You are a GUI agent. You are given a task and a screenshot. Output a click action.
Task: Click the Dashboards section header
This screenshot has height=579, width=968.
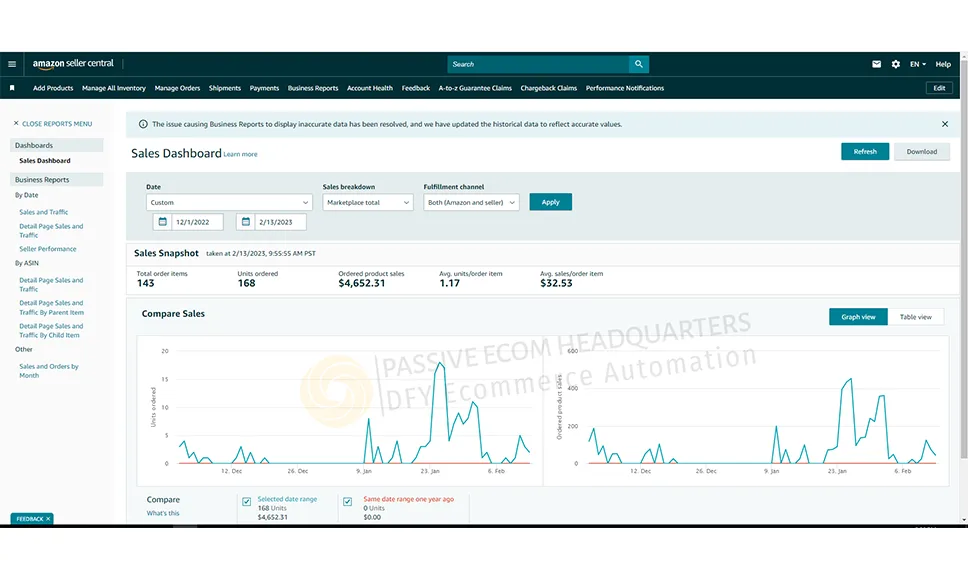point(57,145)
